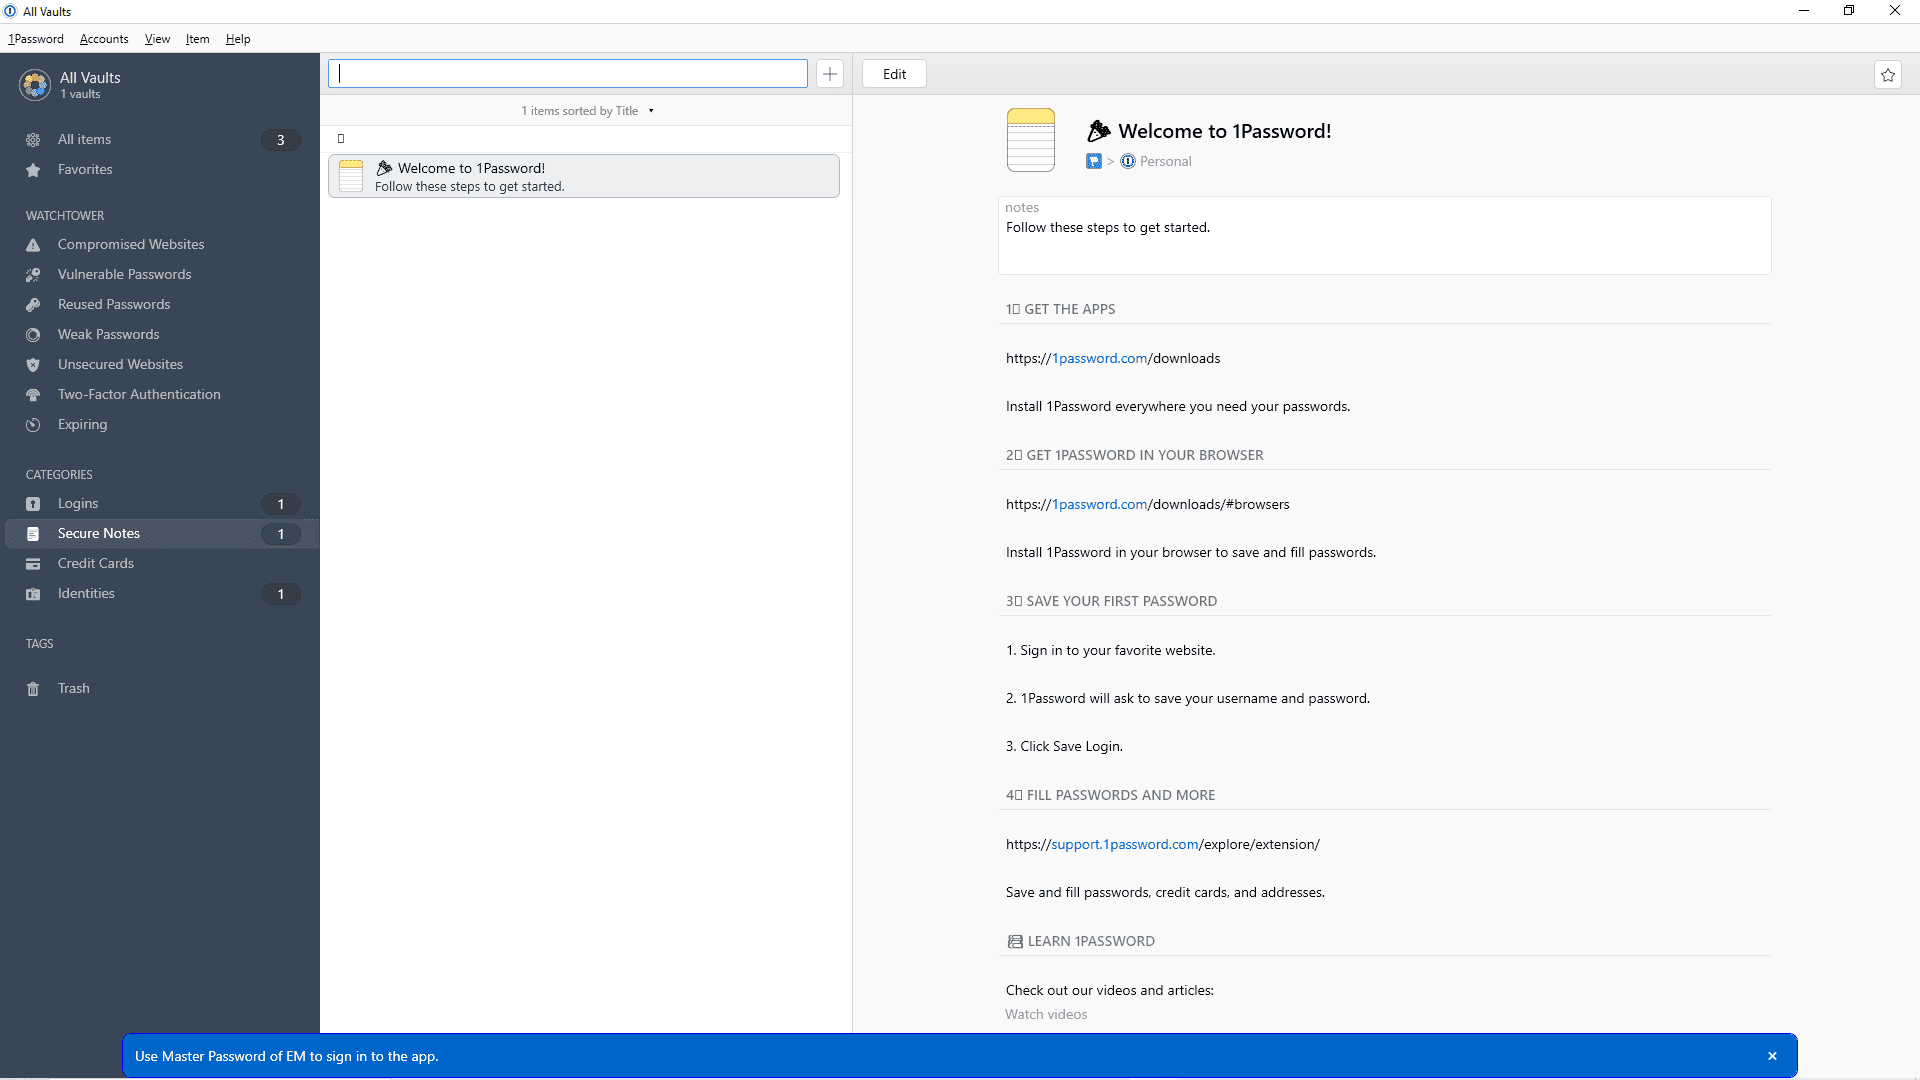
Task: Open Two-Factor Authentication in Watchtower
Action: tap(160, 395)
